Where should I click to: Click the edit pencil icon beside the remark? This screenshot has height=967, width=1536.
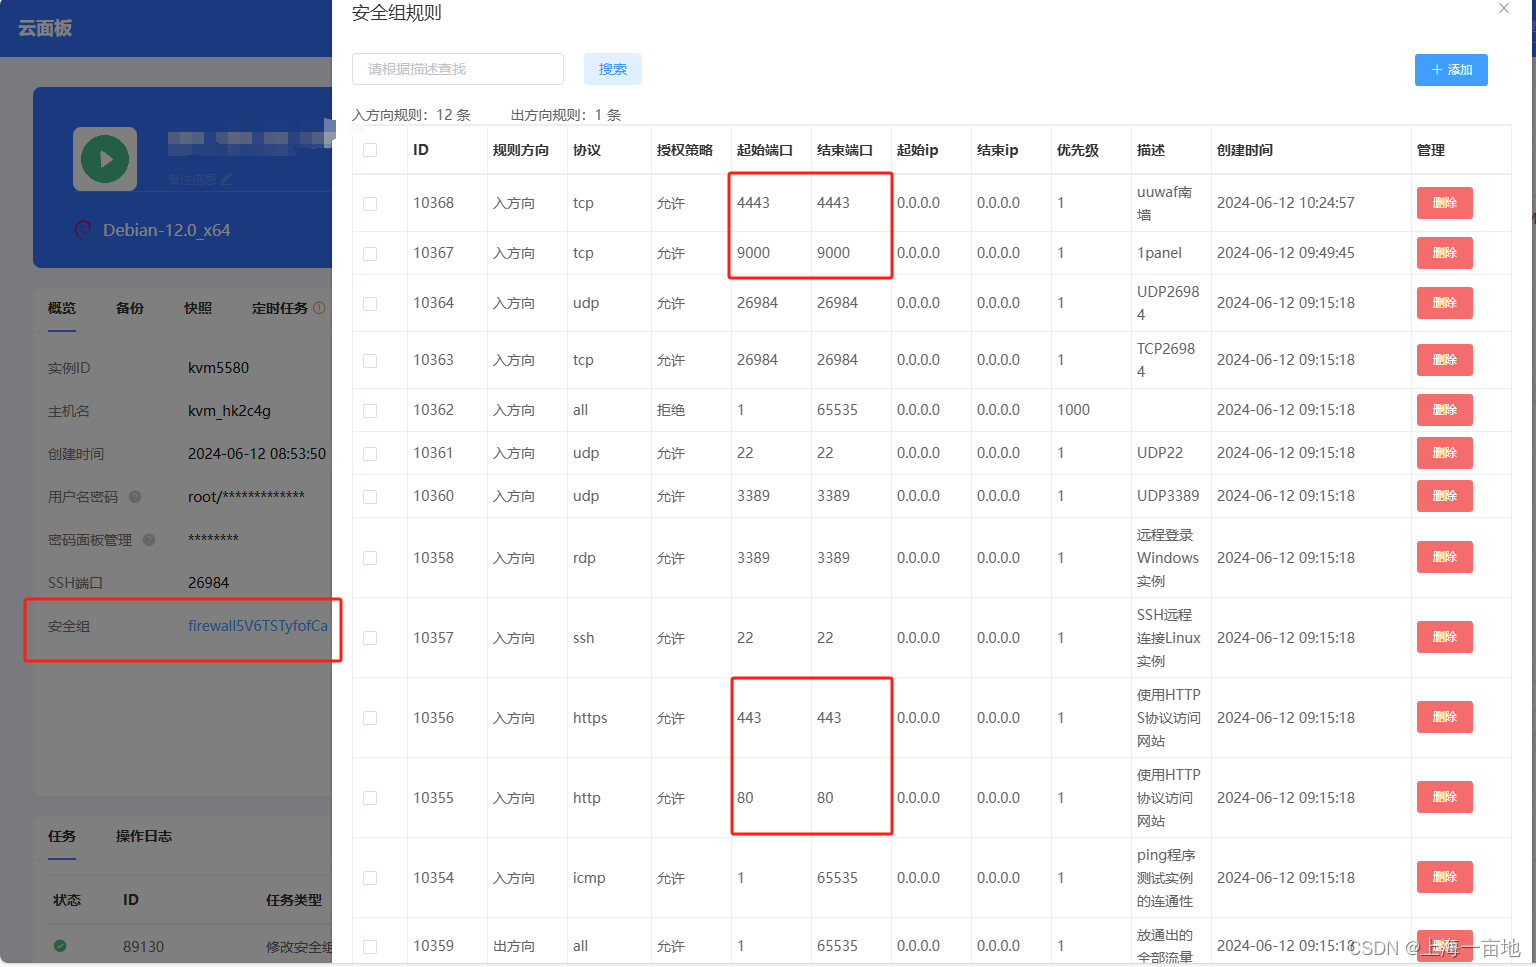point(227,179)
